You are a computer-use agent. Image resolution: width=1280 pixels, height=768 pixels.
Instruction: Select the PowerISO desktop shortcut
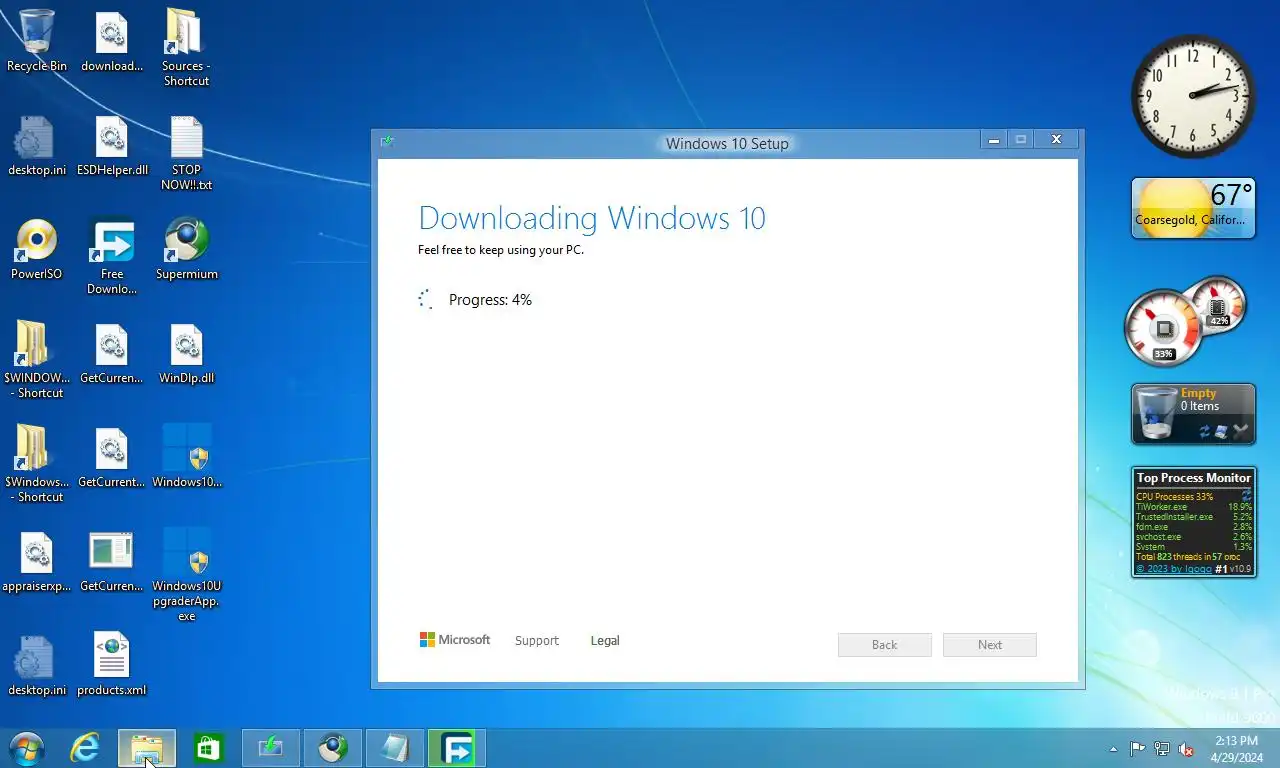coord(37,250)
